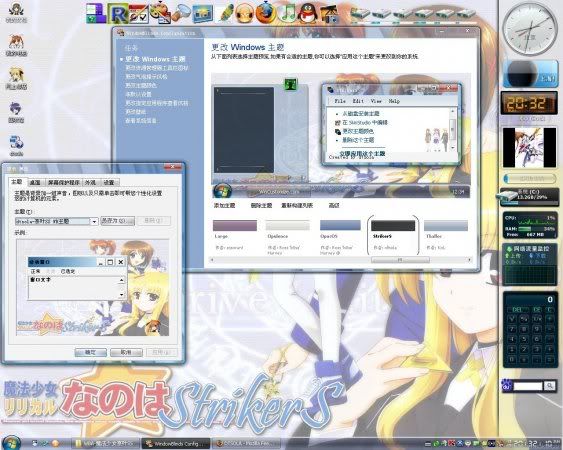Screen dimensions: 563x450
Task: Click the 高级 option under theme preview
Action: tap(334, 205)
